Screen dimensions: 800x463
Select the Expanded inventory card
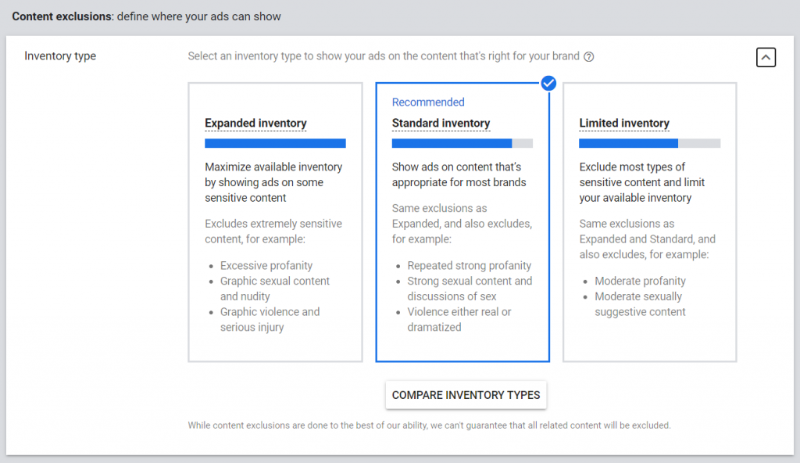(275, 221)
